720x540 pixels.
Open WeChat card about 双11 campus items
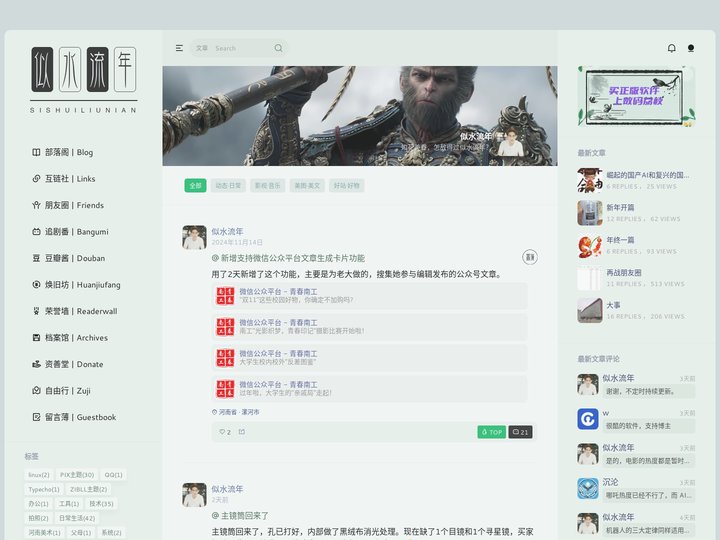pos(369,296)
